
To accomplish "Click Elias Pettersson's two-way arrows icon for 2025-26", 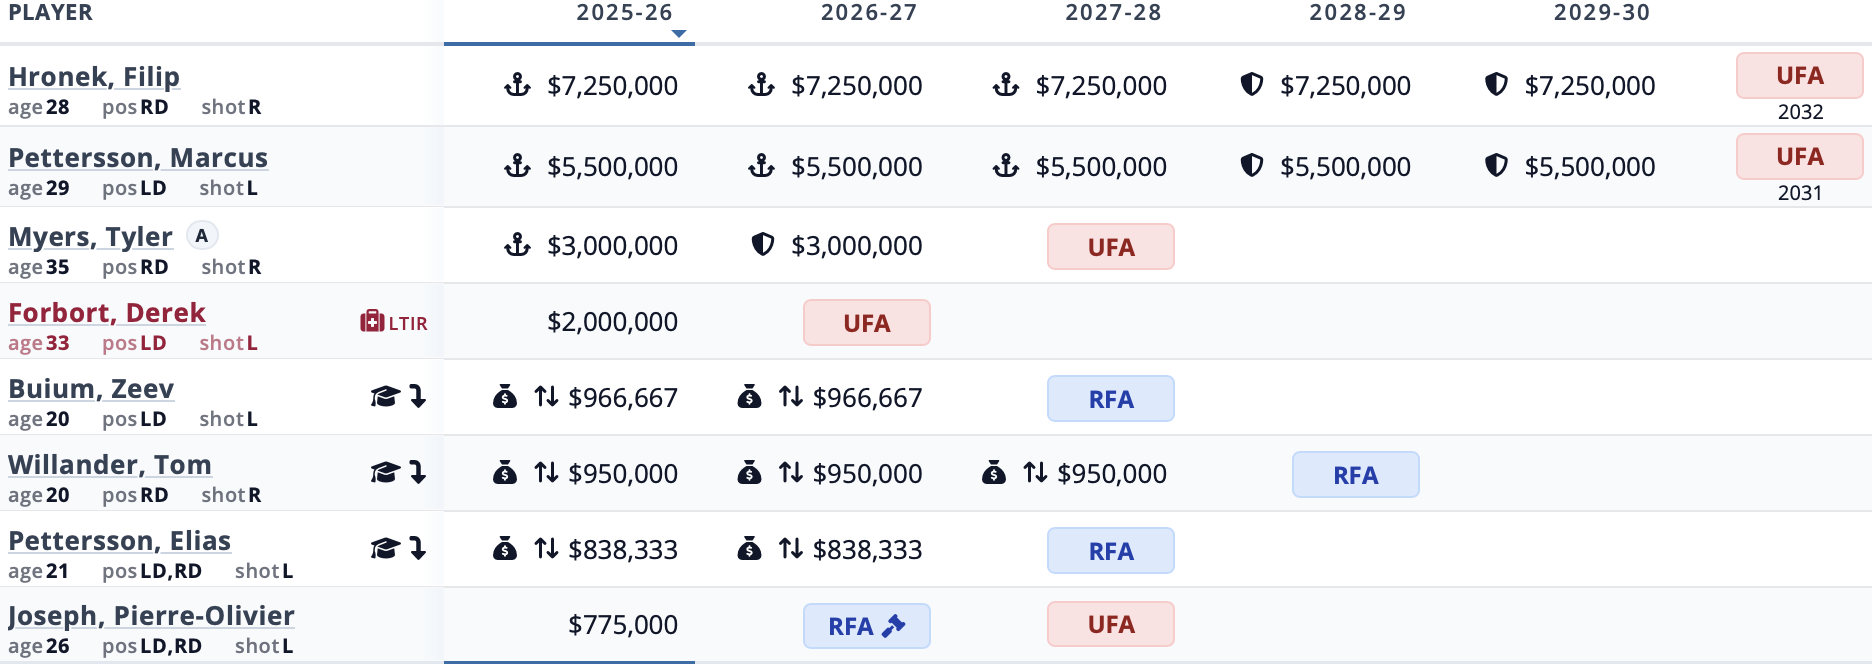I will pyautogui.click(x=546, y=548).
